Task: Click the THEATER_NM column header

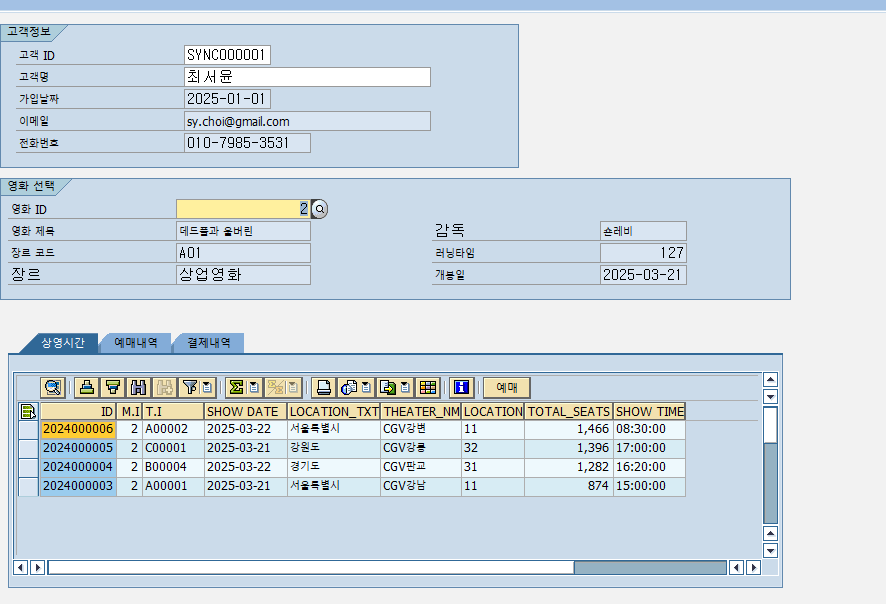Action: pyautogui.click(x=421, y=411)
